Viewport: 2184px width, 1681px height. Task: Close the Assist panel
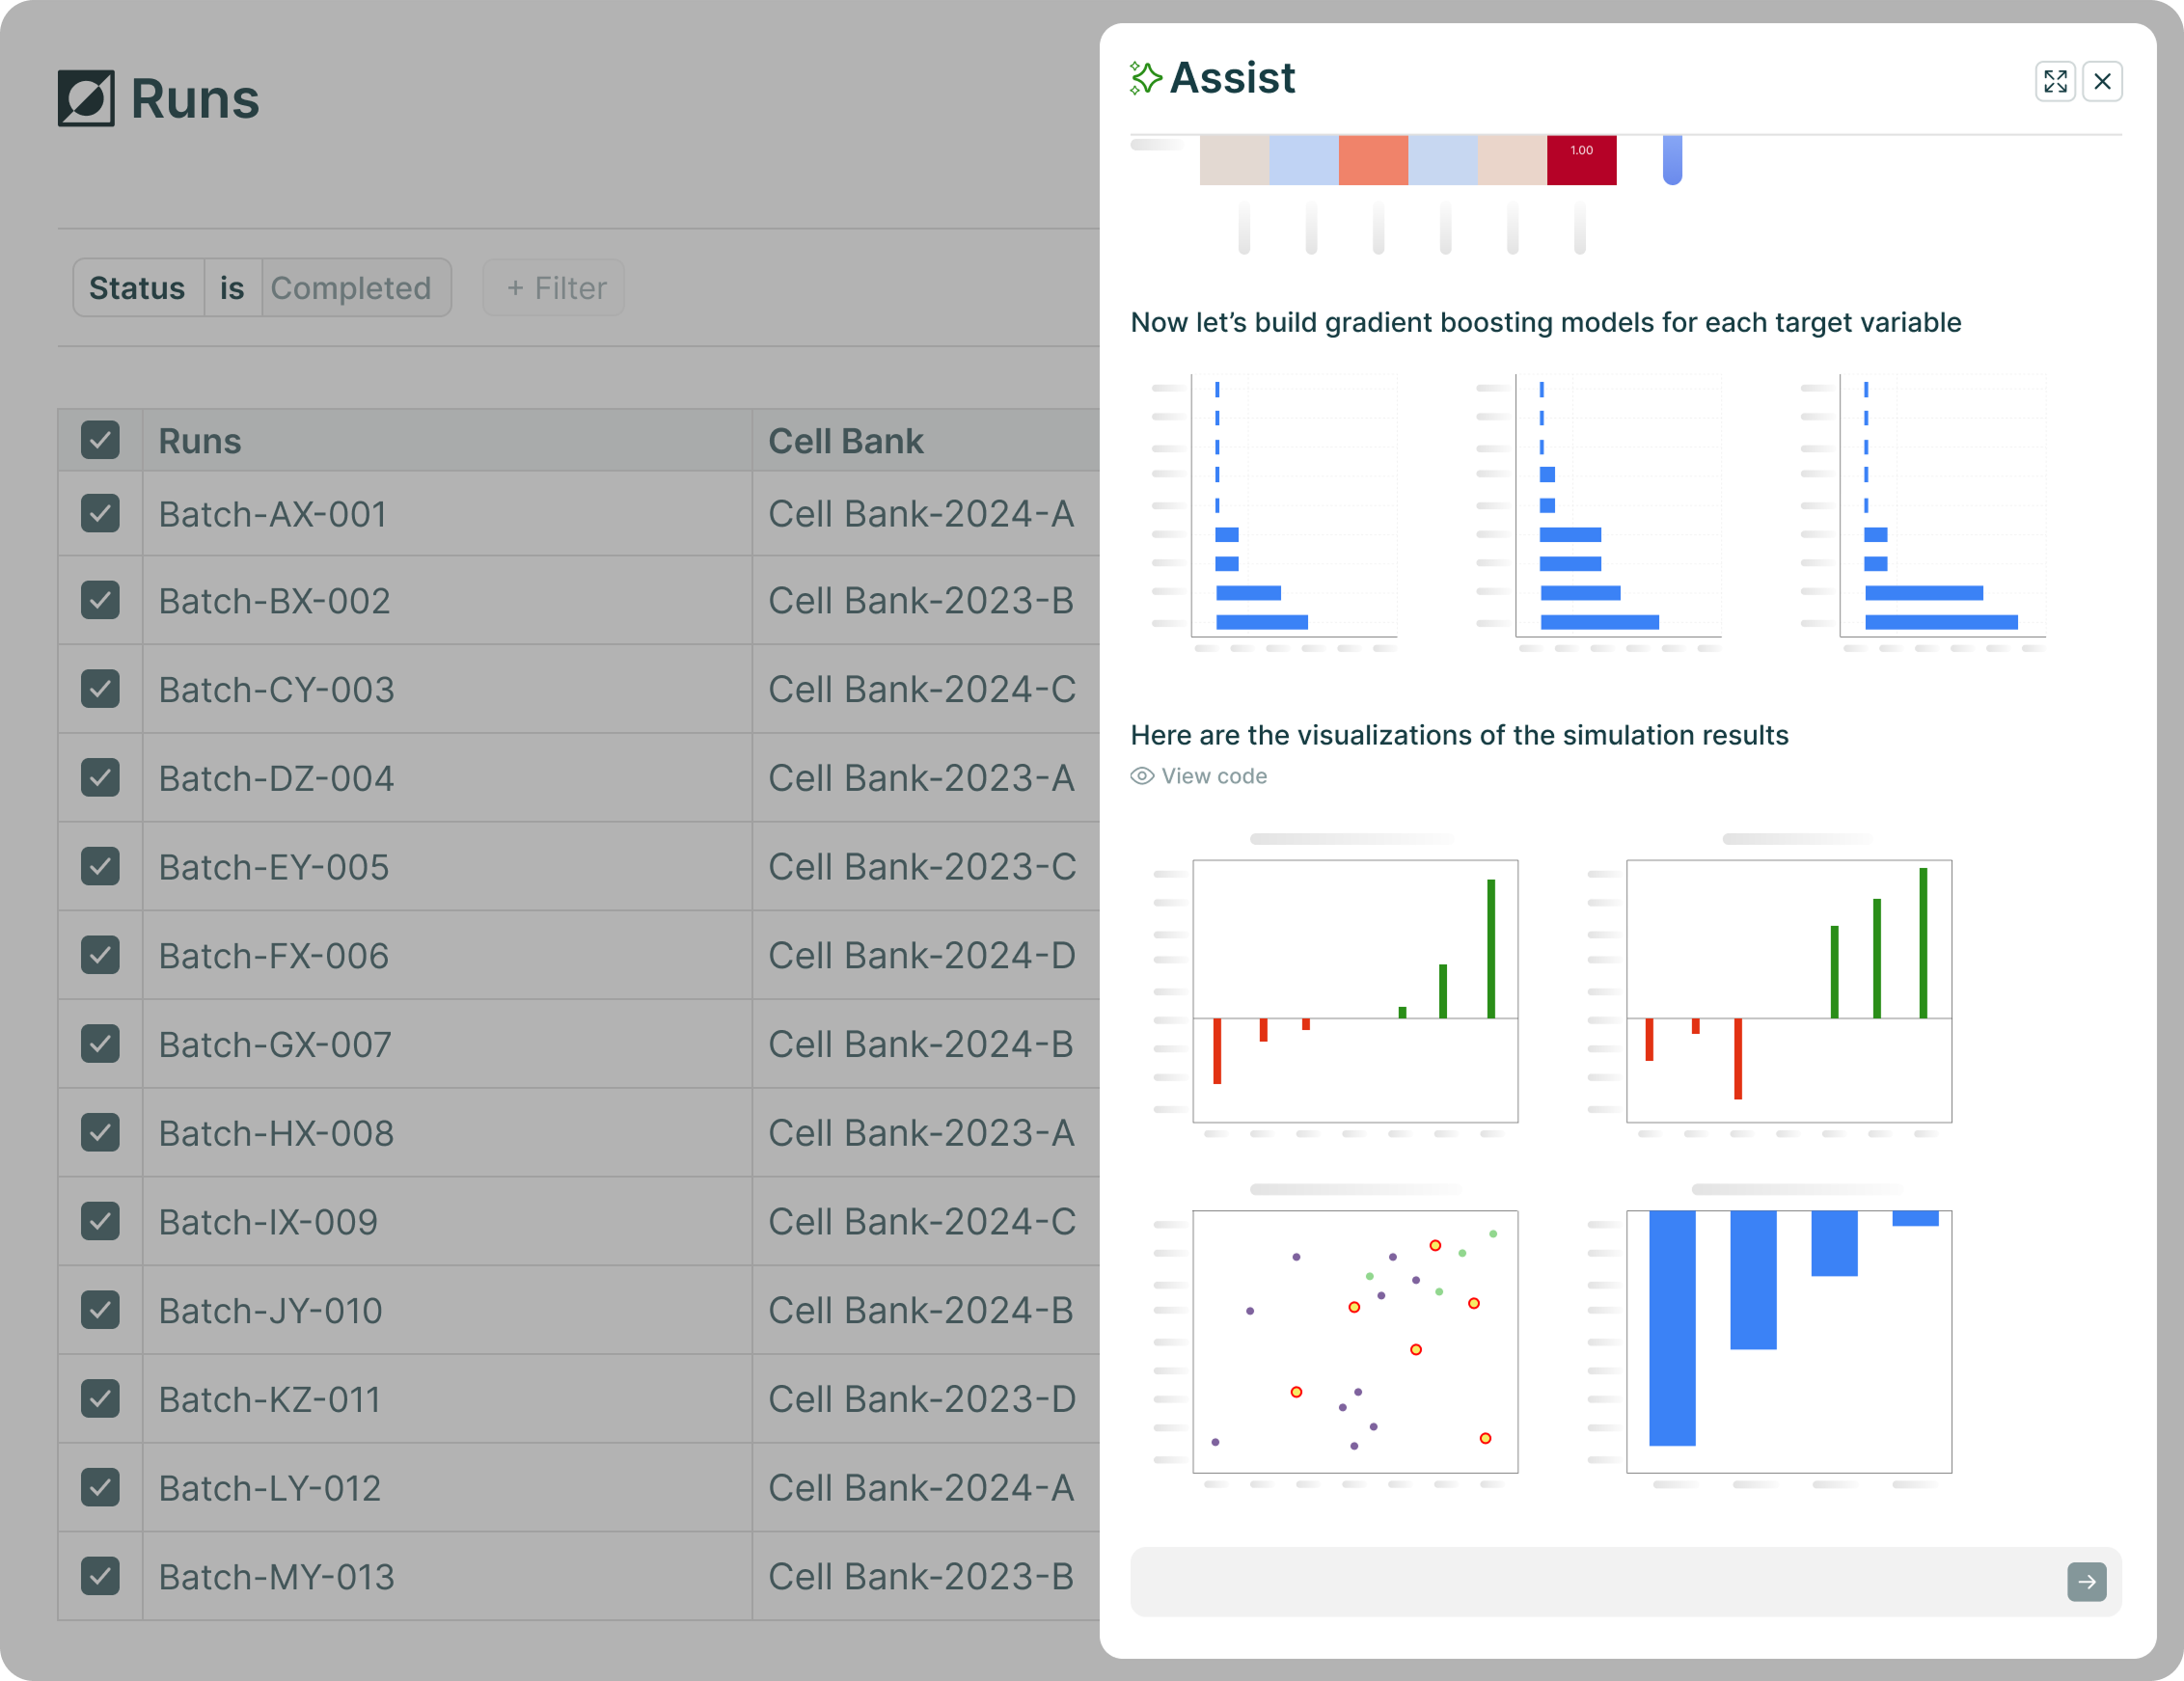2102,81
